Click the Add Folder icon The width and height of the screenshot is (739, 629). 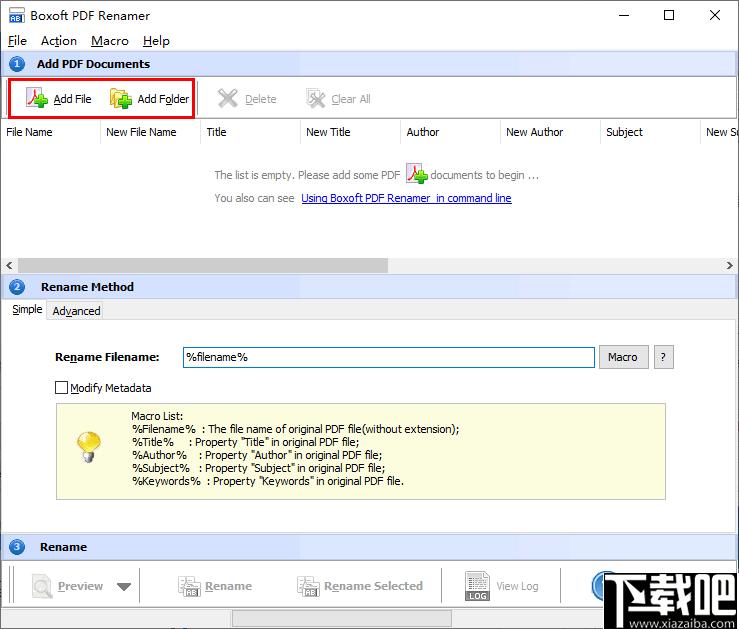121,98
